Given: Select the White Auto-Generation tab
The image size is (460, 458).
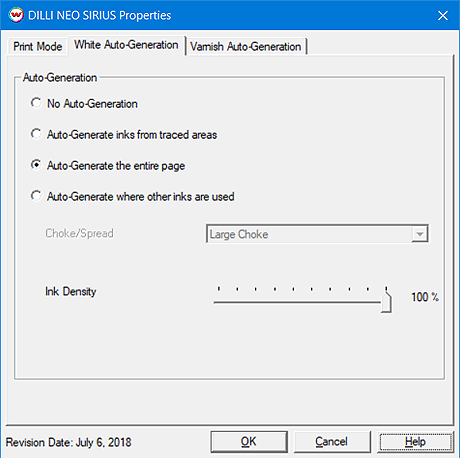Looking at the screenshot, I should pyautogui.click(x=126, y=45).
